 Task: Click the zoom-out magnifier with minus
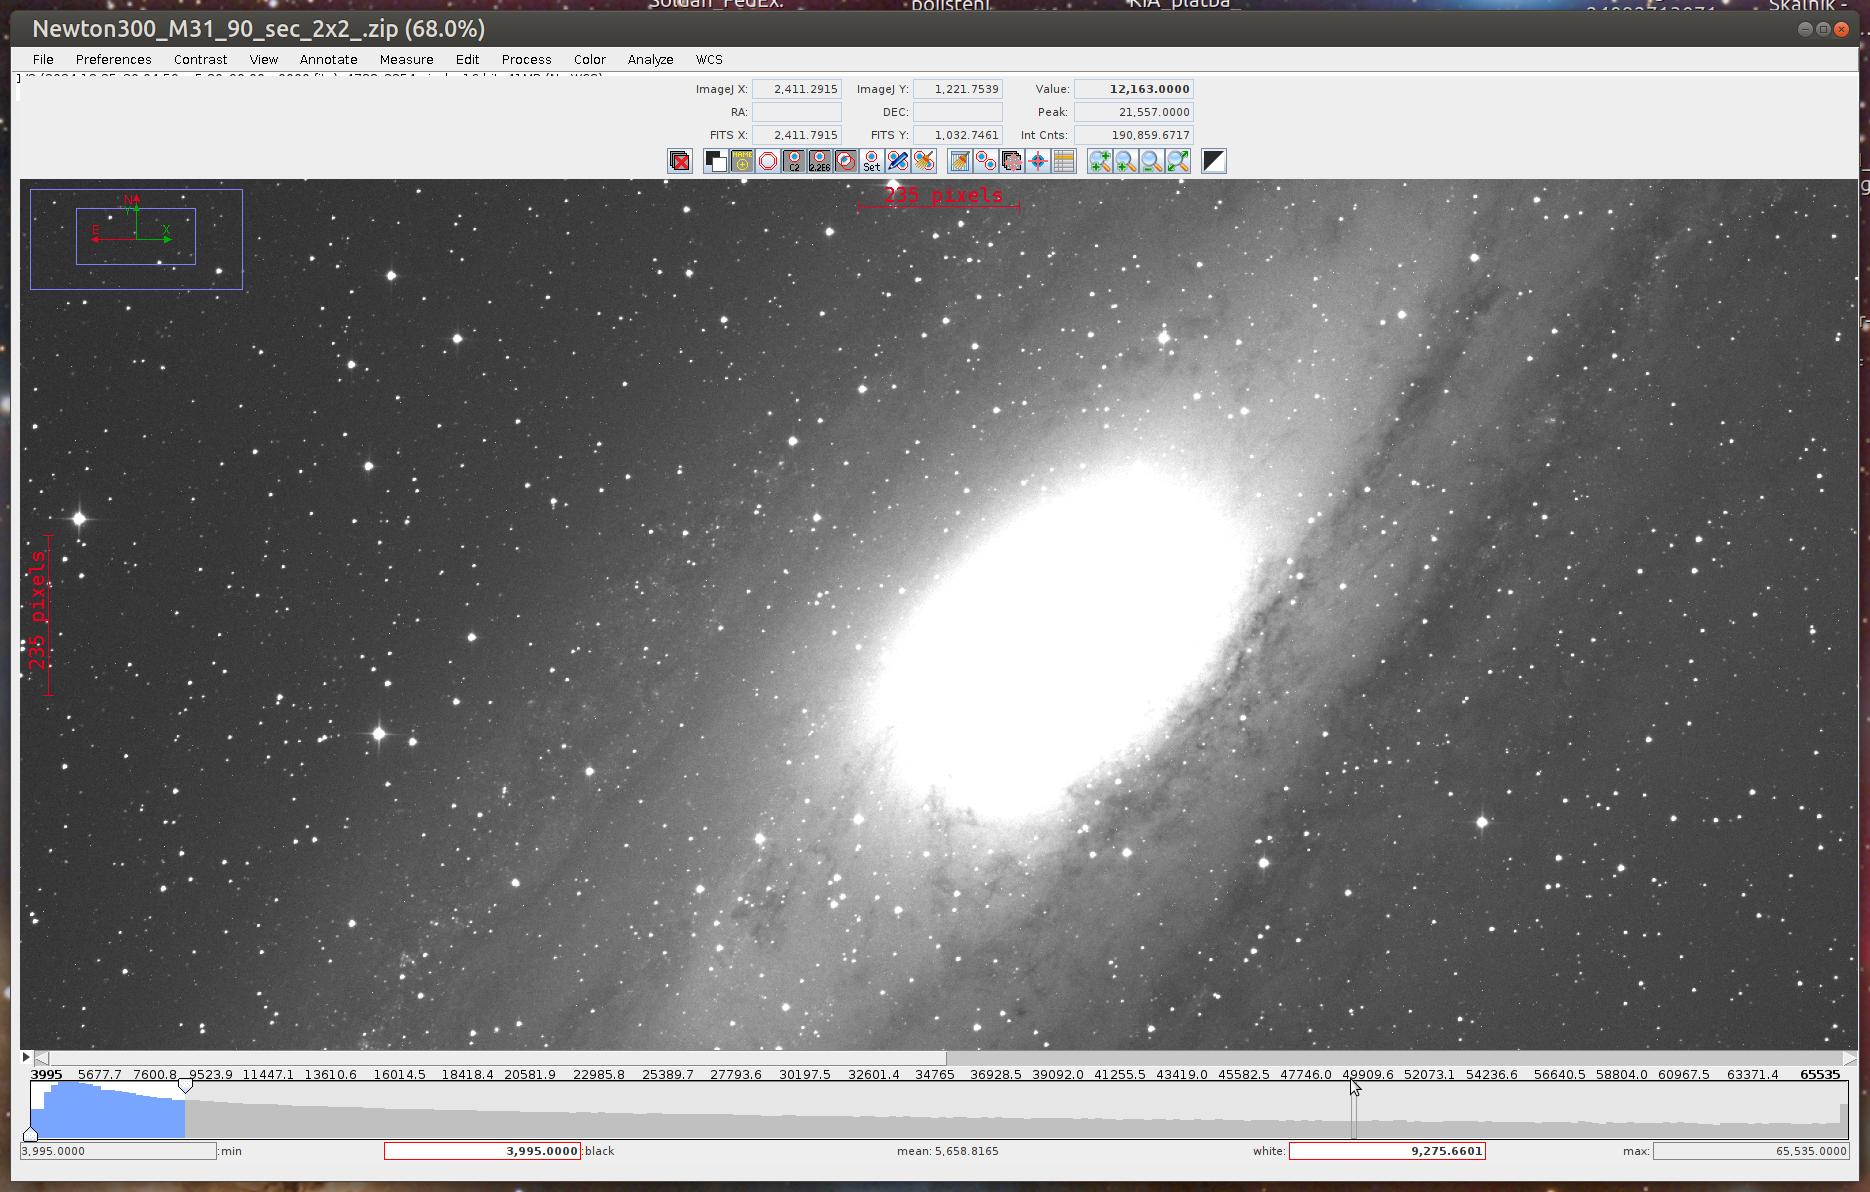(x=1152, y=161)
